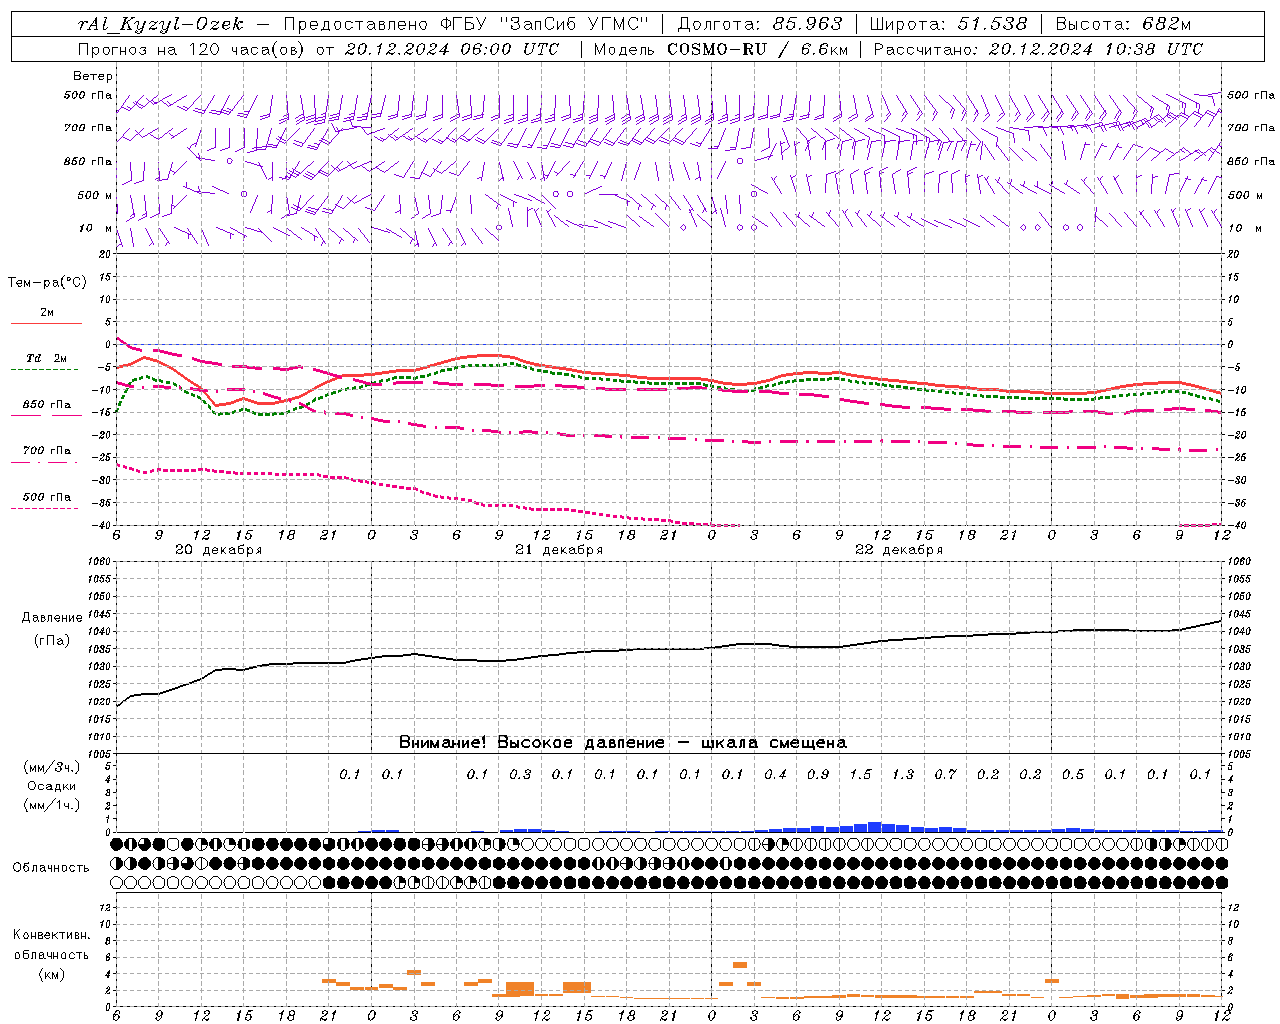Click the '(мм/3ч.)' precipitation unit label
The image size is (1280, 1024).
tap(51, 767)
